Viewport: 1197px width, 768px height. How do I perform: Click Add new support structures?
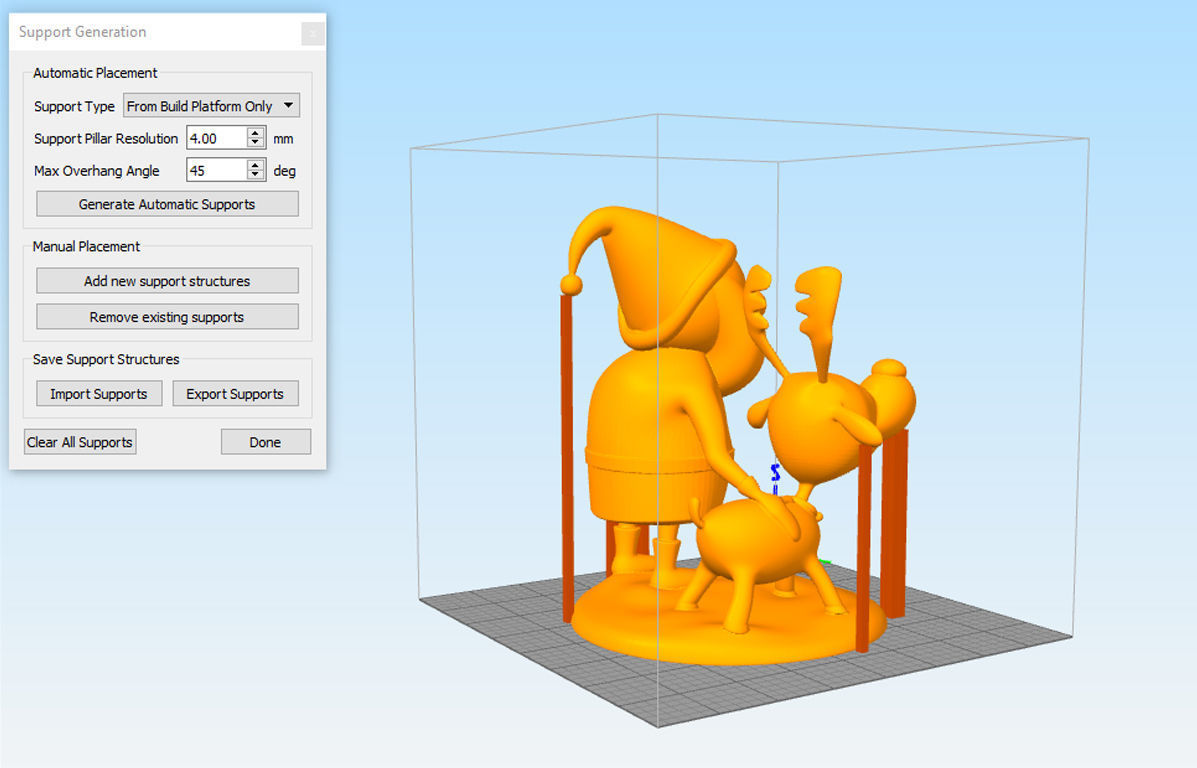(x=167, y=281)
